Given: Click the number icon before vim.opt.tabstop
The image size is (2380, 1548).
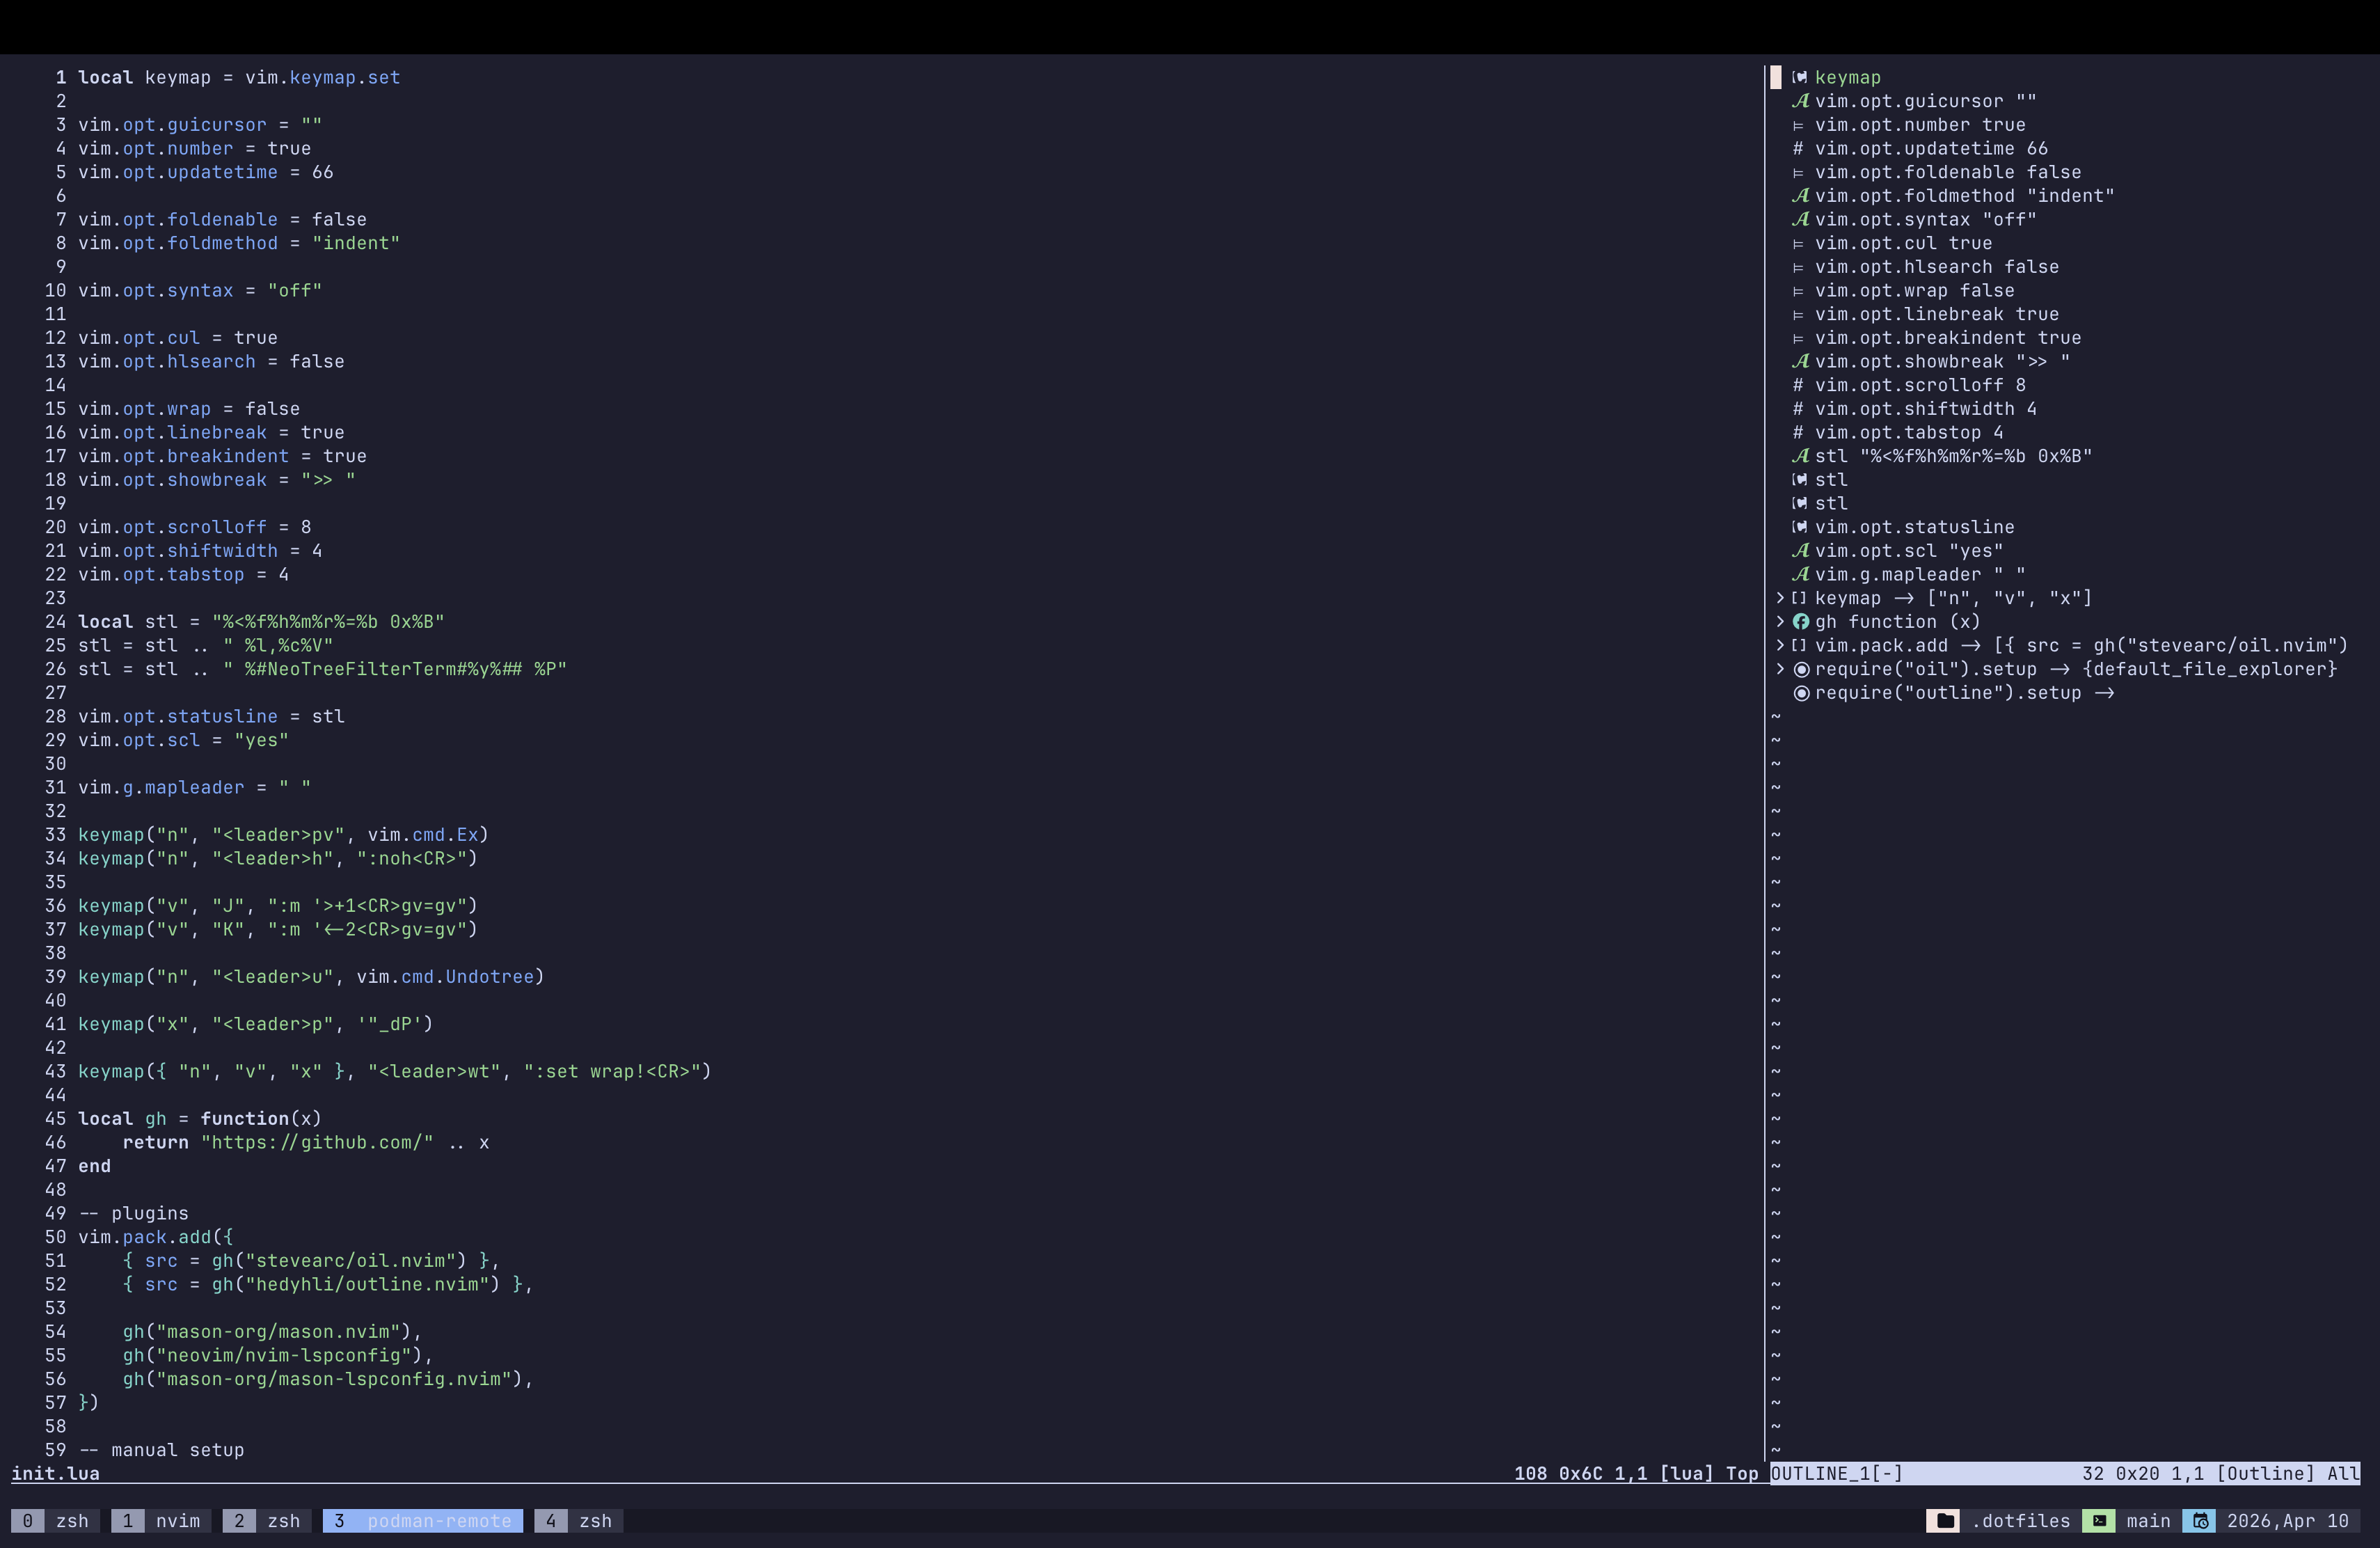Looking at the screenshot, I should pos(1797,432).
